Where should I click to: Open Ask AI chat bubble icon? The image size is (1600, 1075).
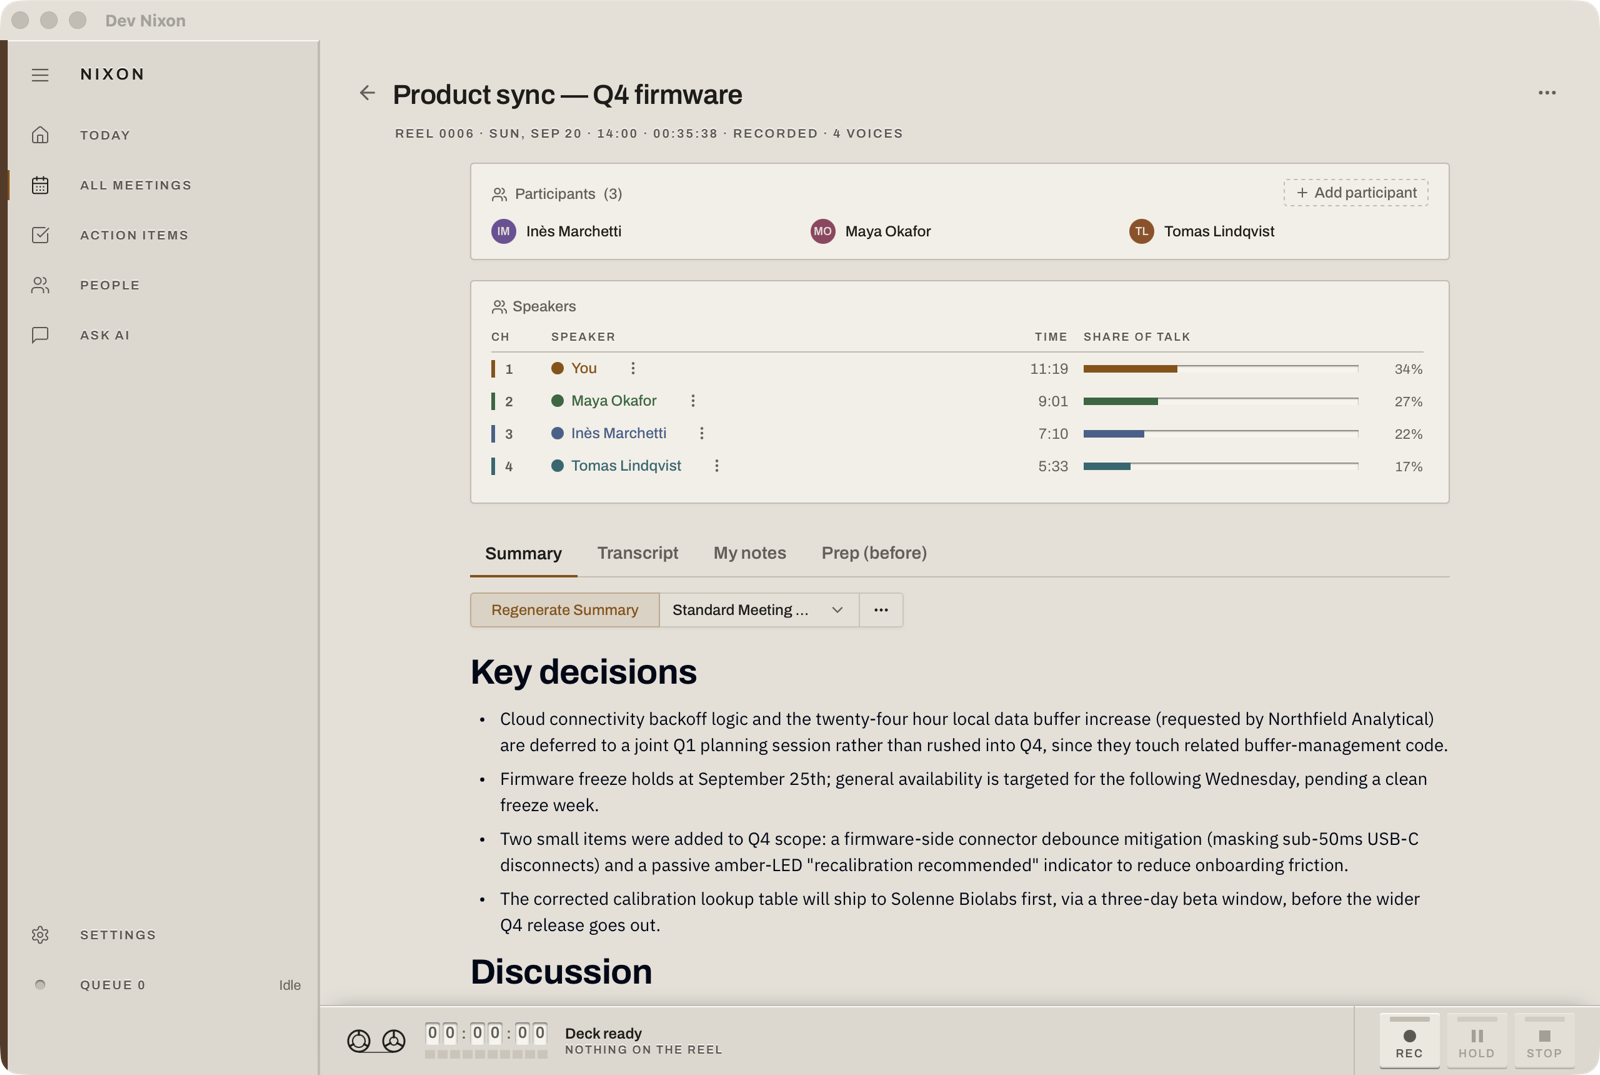(40, 335)
